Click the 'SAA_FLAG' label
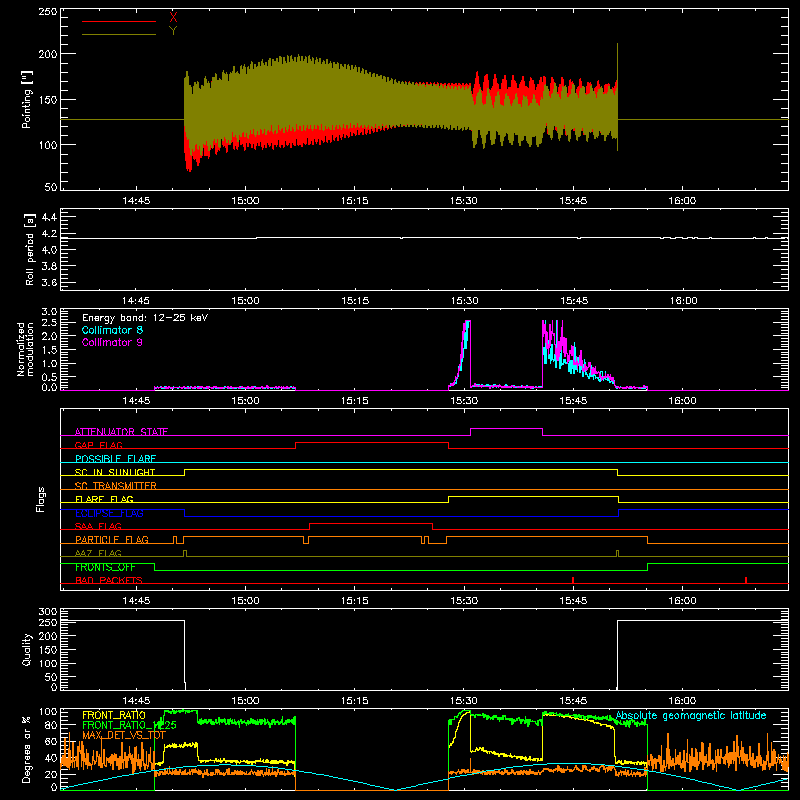Viewport: 800px width, 800px height. click(98, 526)
